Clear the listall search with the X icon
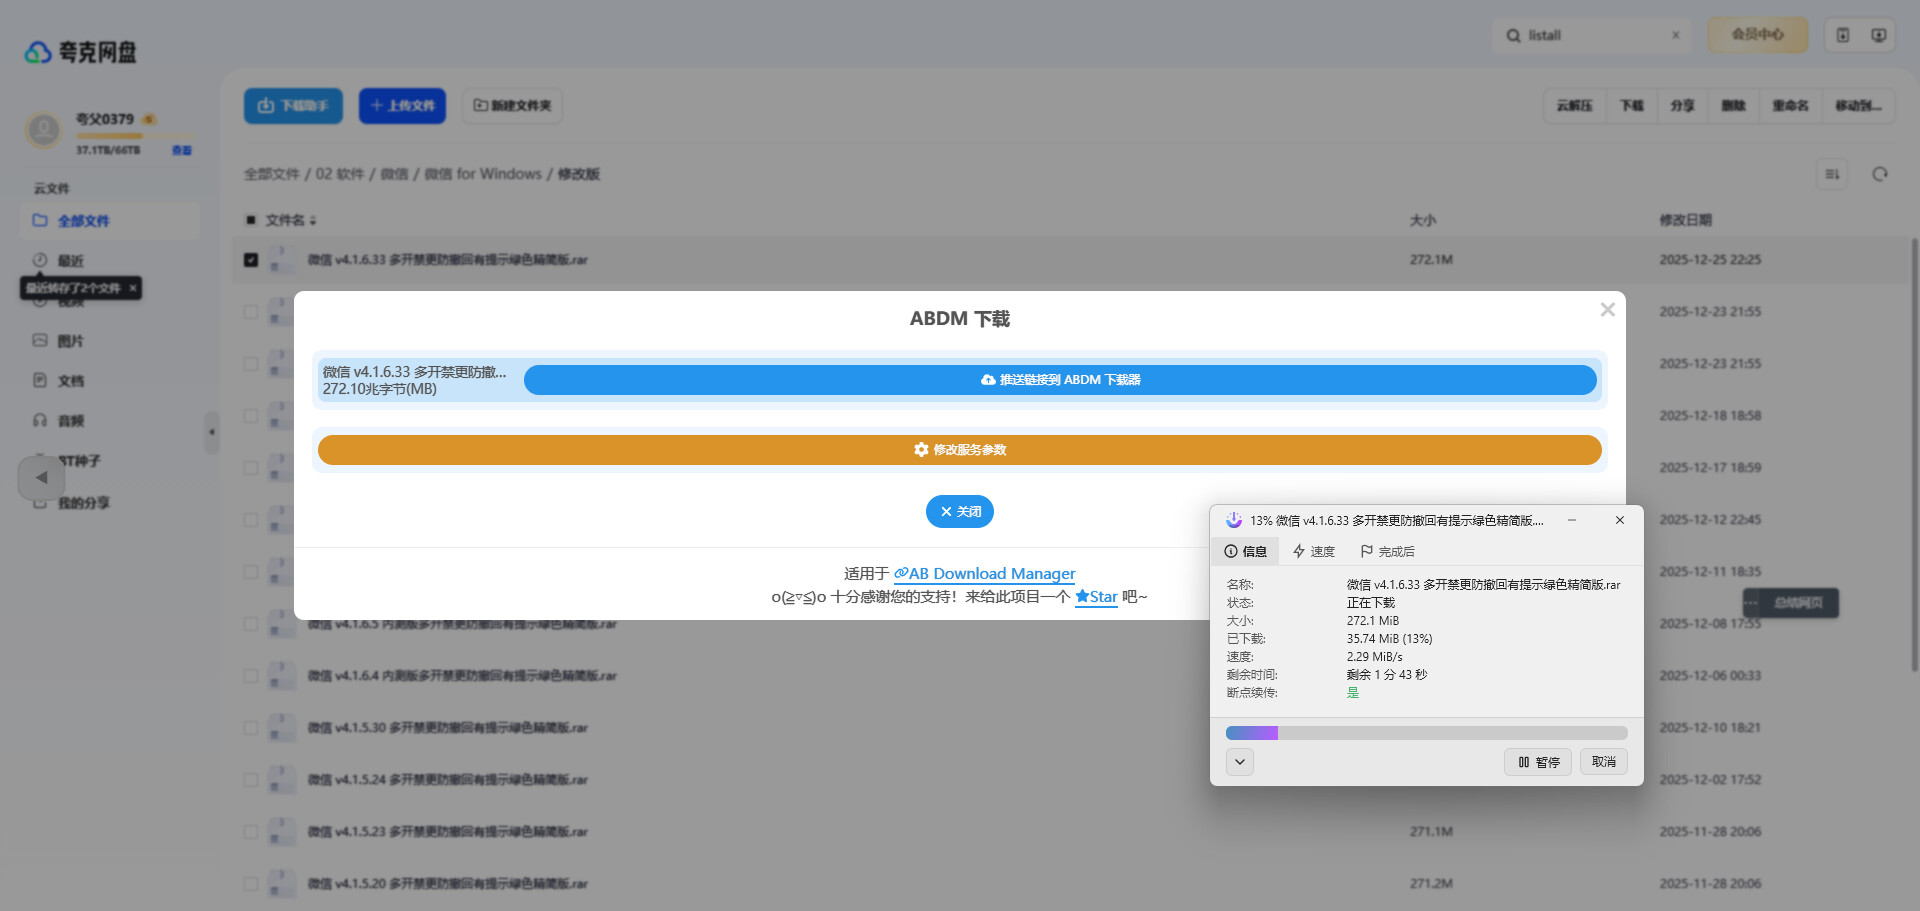Screen dimensions: 1920x911 tap(1675, 35)
